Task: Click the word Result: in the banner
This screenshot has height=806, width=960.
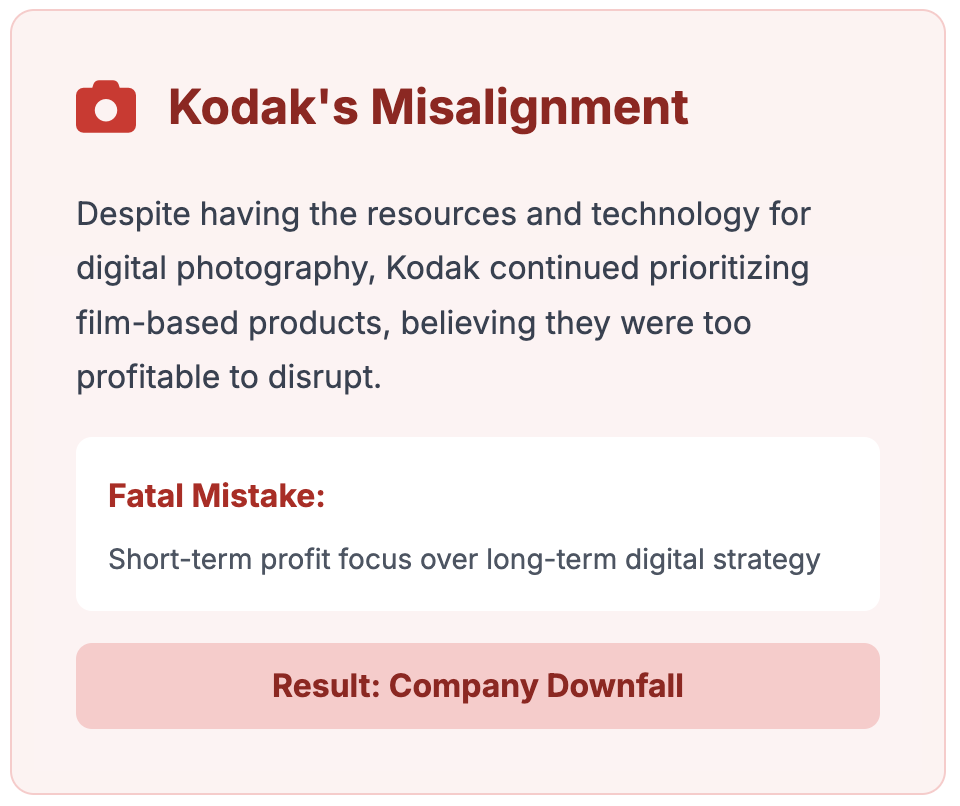Action: point(327,686)
